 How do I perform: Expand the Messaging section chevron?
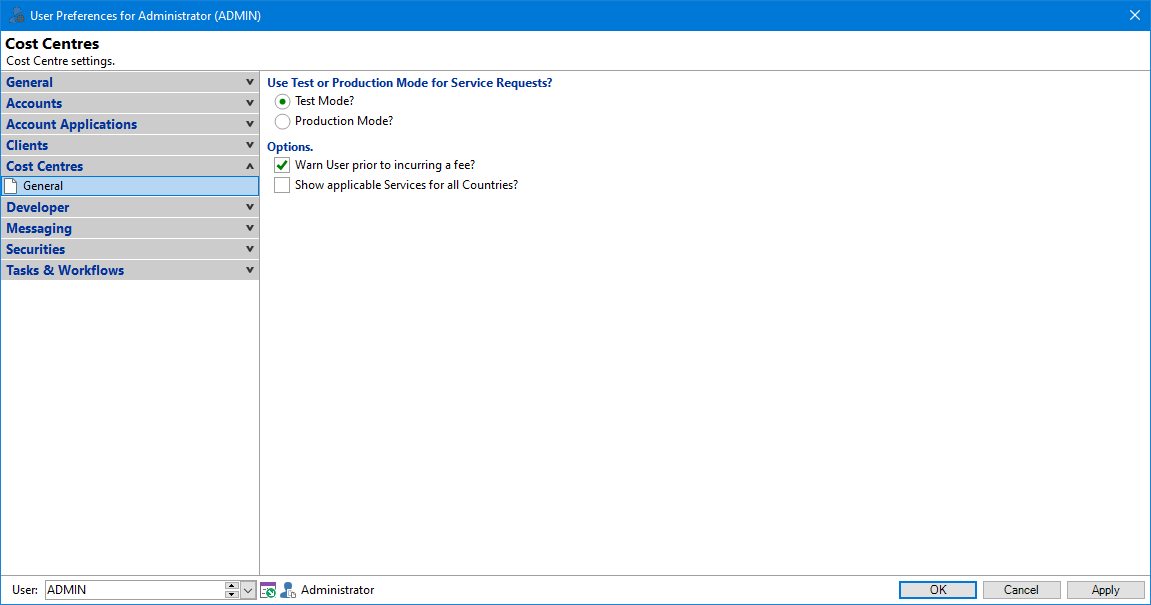click(250, 228)
